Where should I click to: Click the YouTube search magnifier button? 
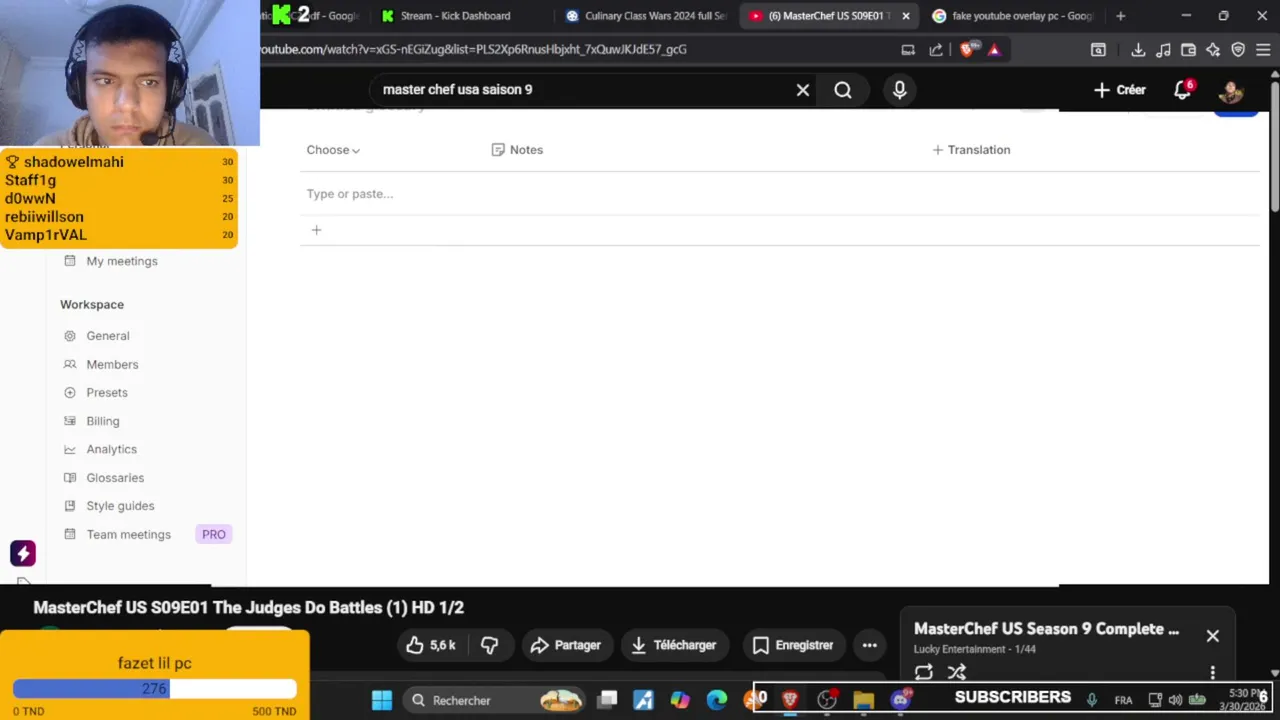click(843, 90)
